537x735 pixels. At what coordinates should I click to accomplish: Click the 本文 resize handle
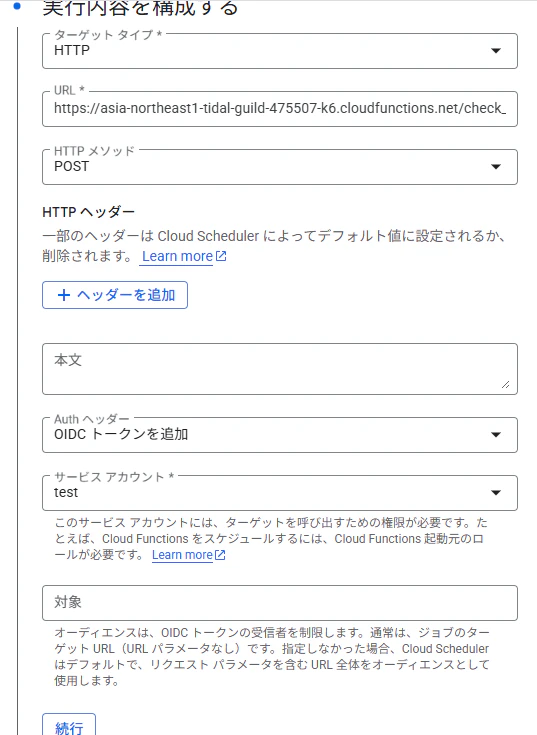point(505,385)
